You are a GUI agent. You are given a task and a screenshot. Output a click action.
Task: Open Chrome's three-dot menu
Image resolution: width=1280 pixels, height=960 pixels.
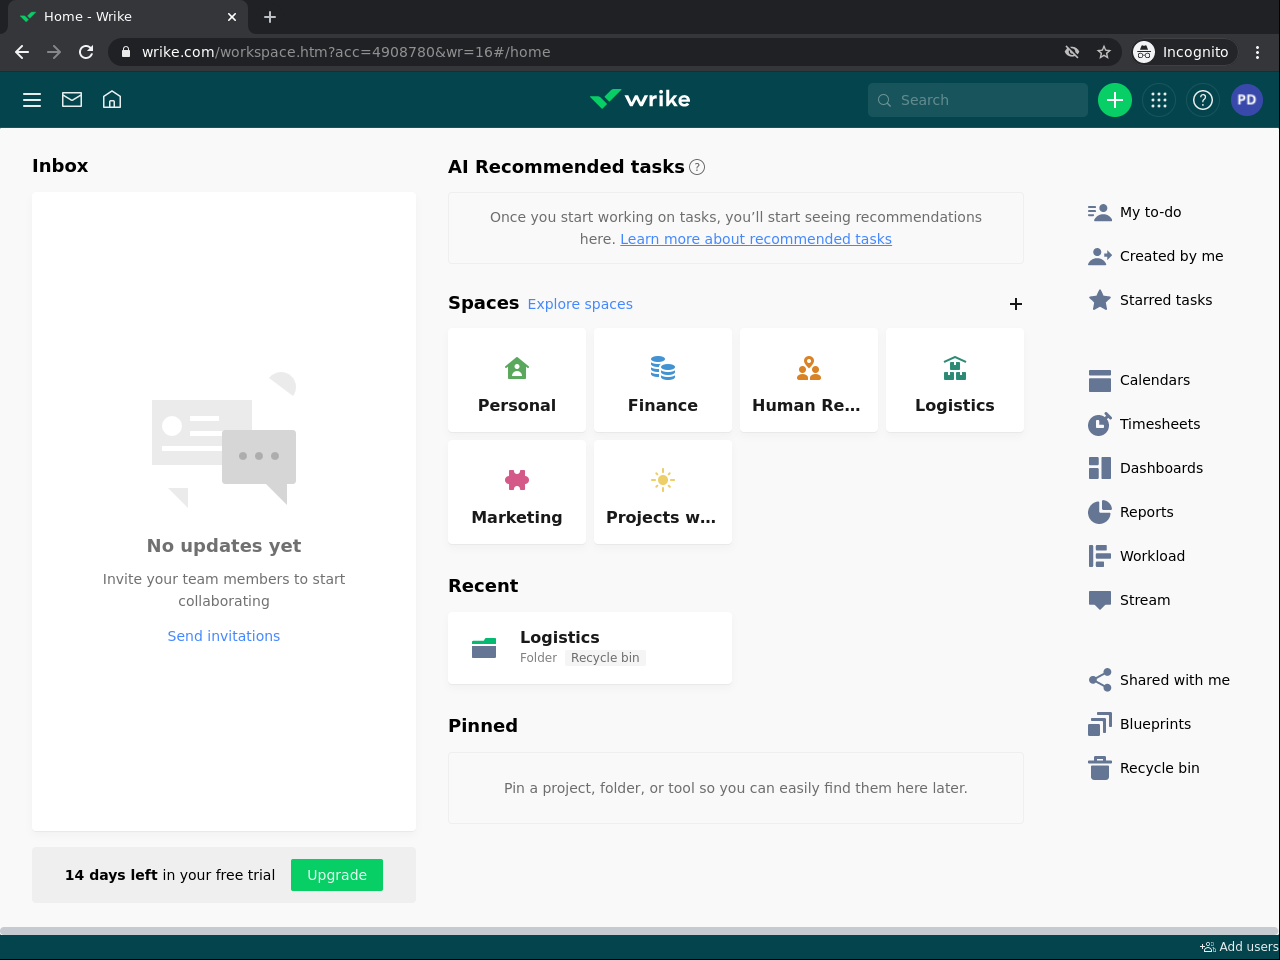pyautogui.click(x=1258, y=52)
